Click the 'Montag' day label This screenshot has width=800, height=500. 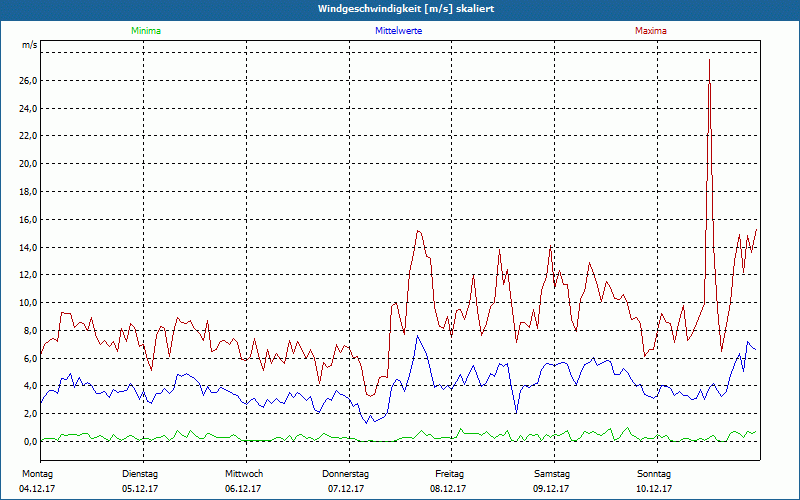37,474
